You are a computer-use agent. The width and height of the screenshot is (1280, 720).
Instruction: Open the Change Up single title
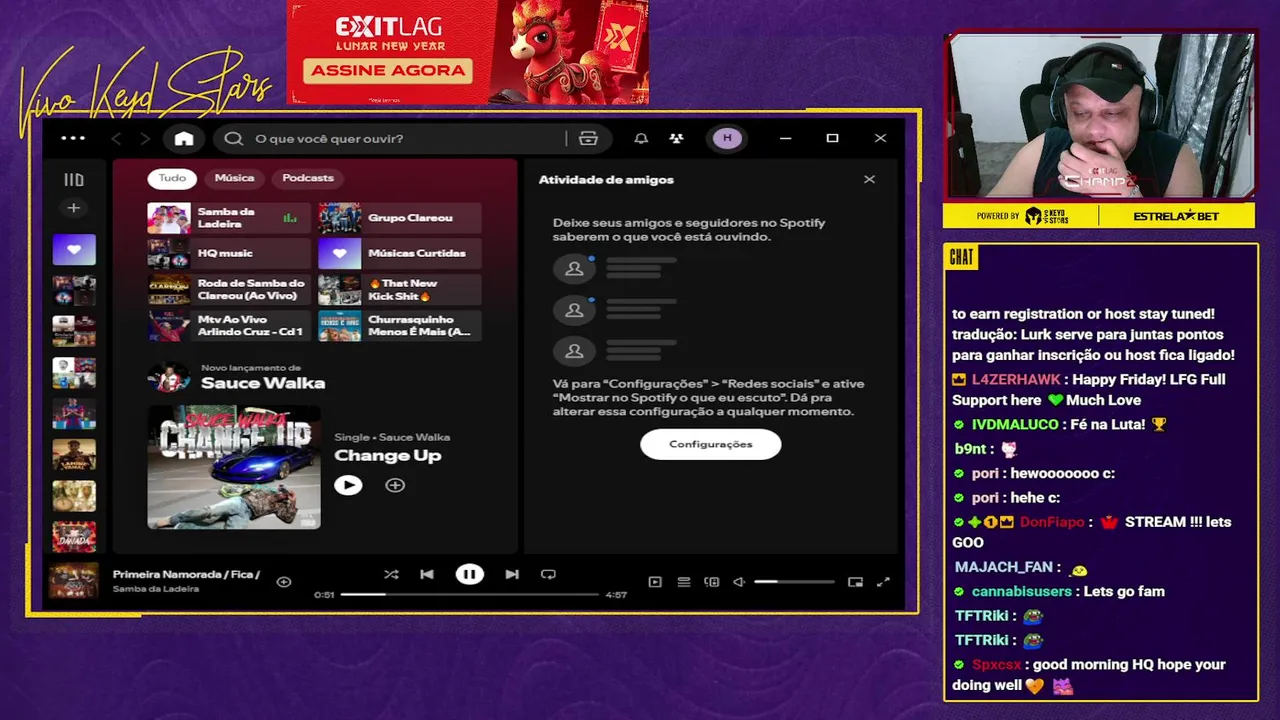click(388, 456)
